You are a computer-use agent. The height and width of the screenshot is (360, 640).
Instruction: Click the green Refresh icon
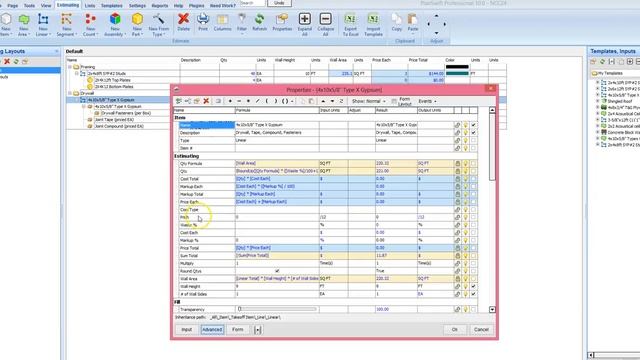[259, 19]
